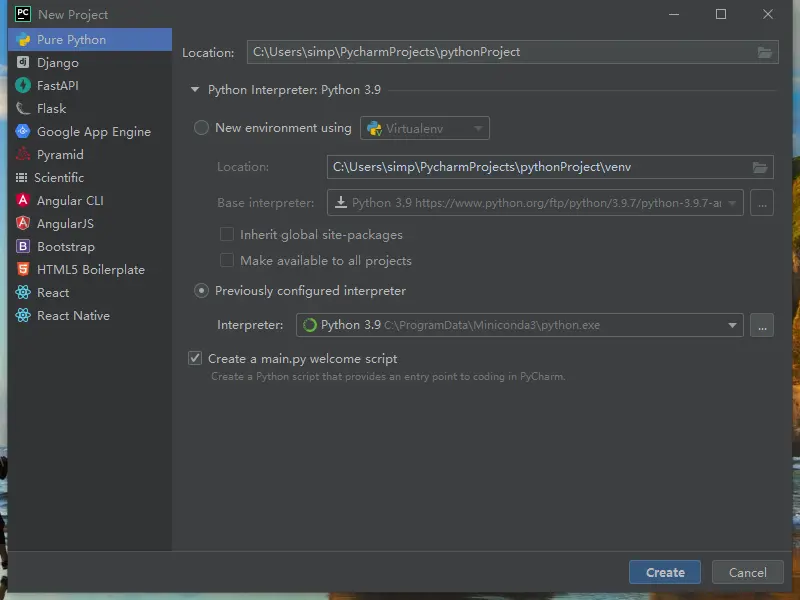
Task: Click the React label text
Action: [x=53, y=292]
